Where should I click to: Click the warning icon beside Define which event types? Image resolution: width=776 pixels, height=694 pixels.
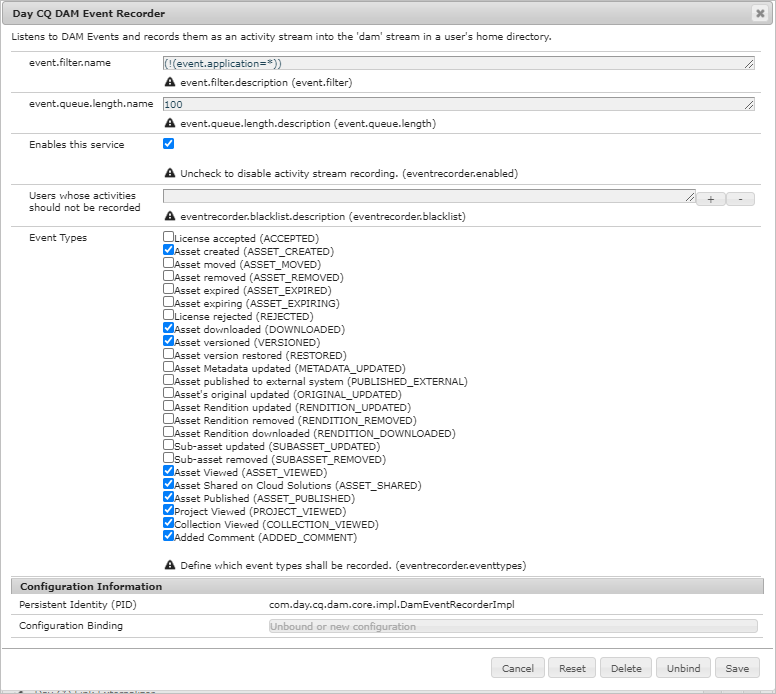click(170, 565)
